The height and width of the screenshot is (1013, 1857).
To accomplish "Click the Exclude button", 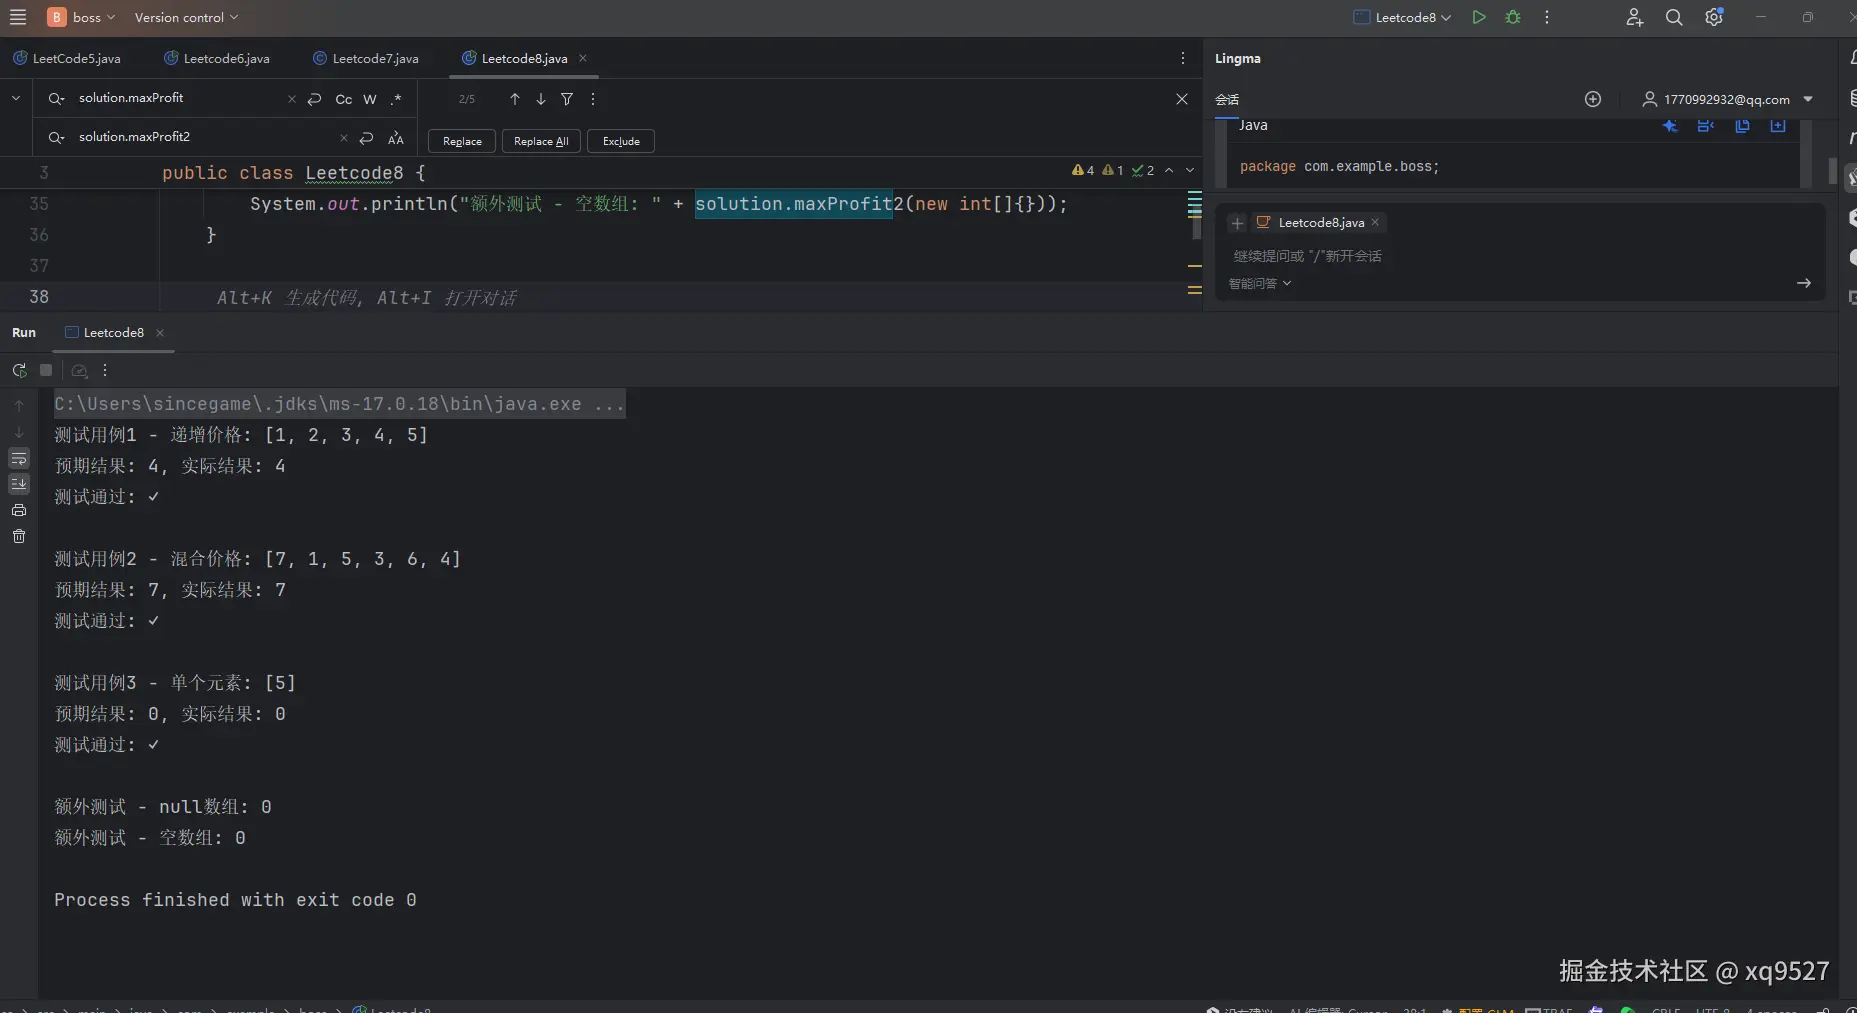I will pyautogui.click(x=621, y=141).
